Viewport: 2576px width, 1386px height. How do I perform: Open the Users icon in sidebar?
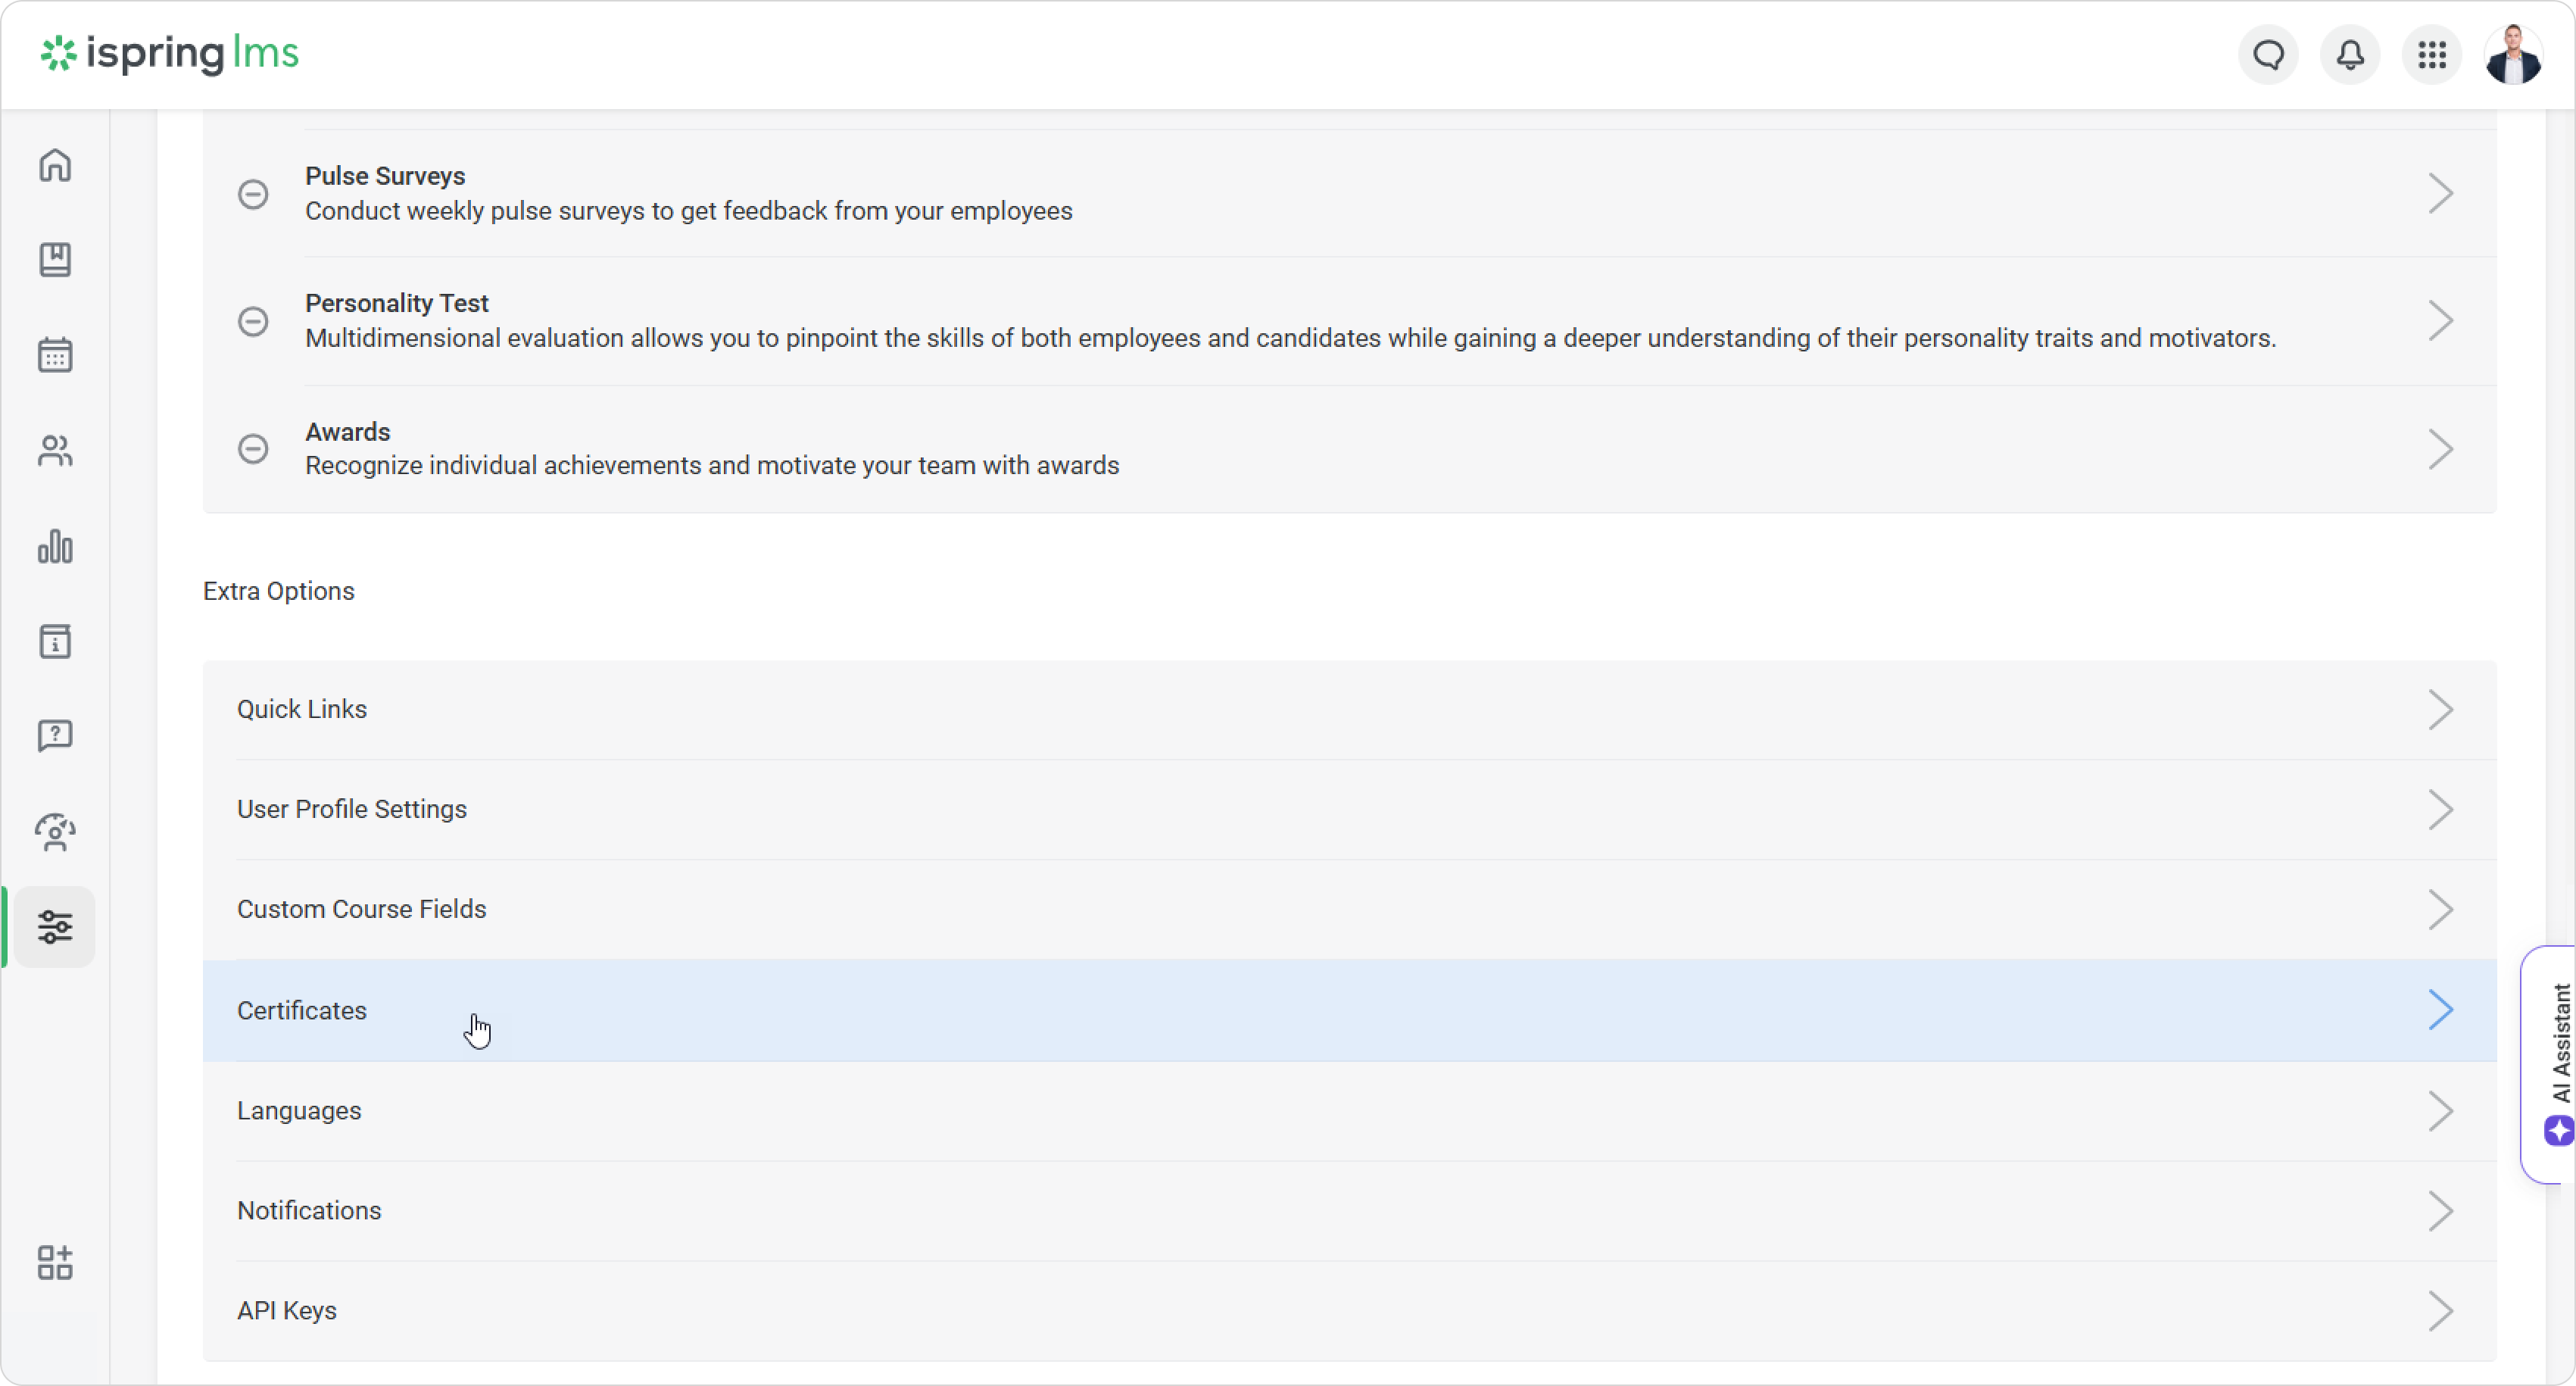[55, 451]
